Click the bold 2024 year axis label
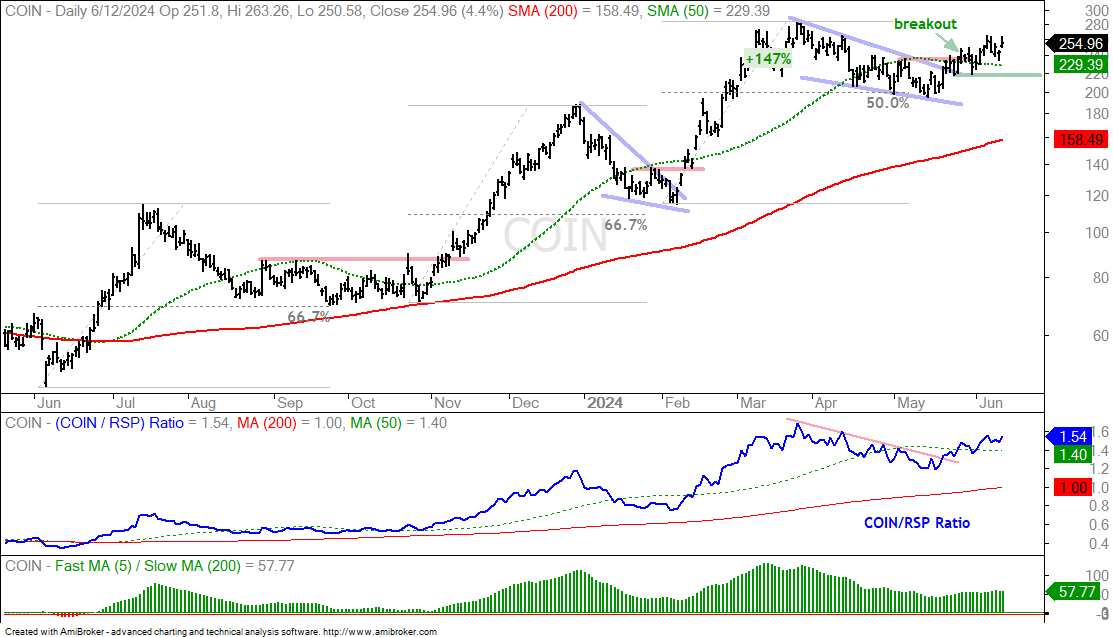 click(605, 403)
